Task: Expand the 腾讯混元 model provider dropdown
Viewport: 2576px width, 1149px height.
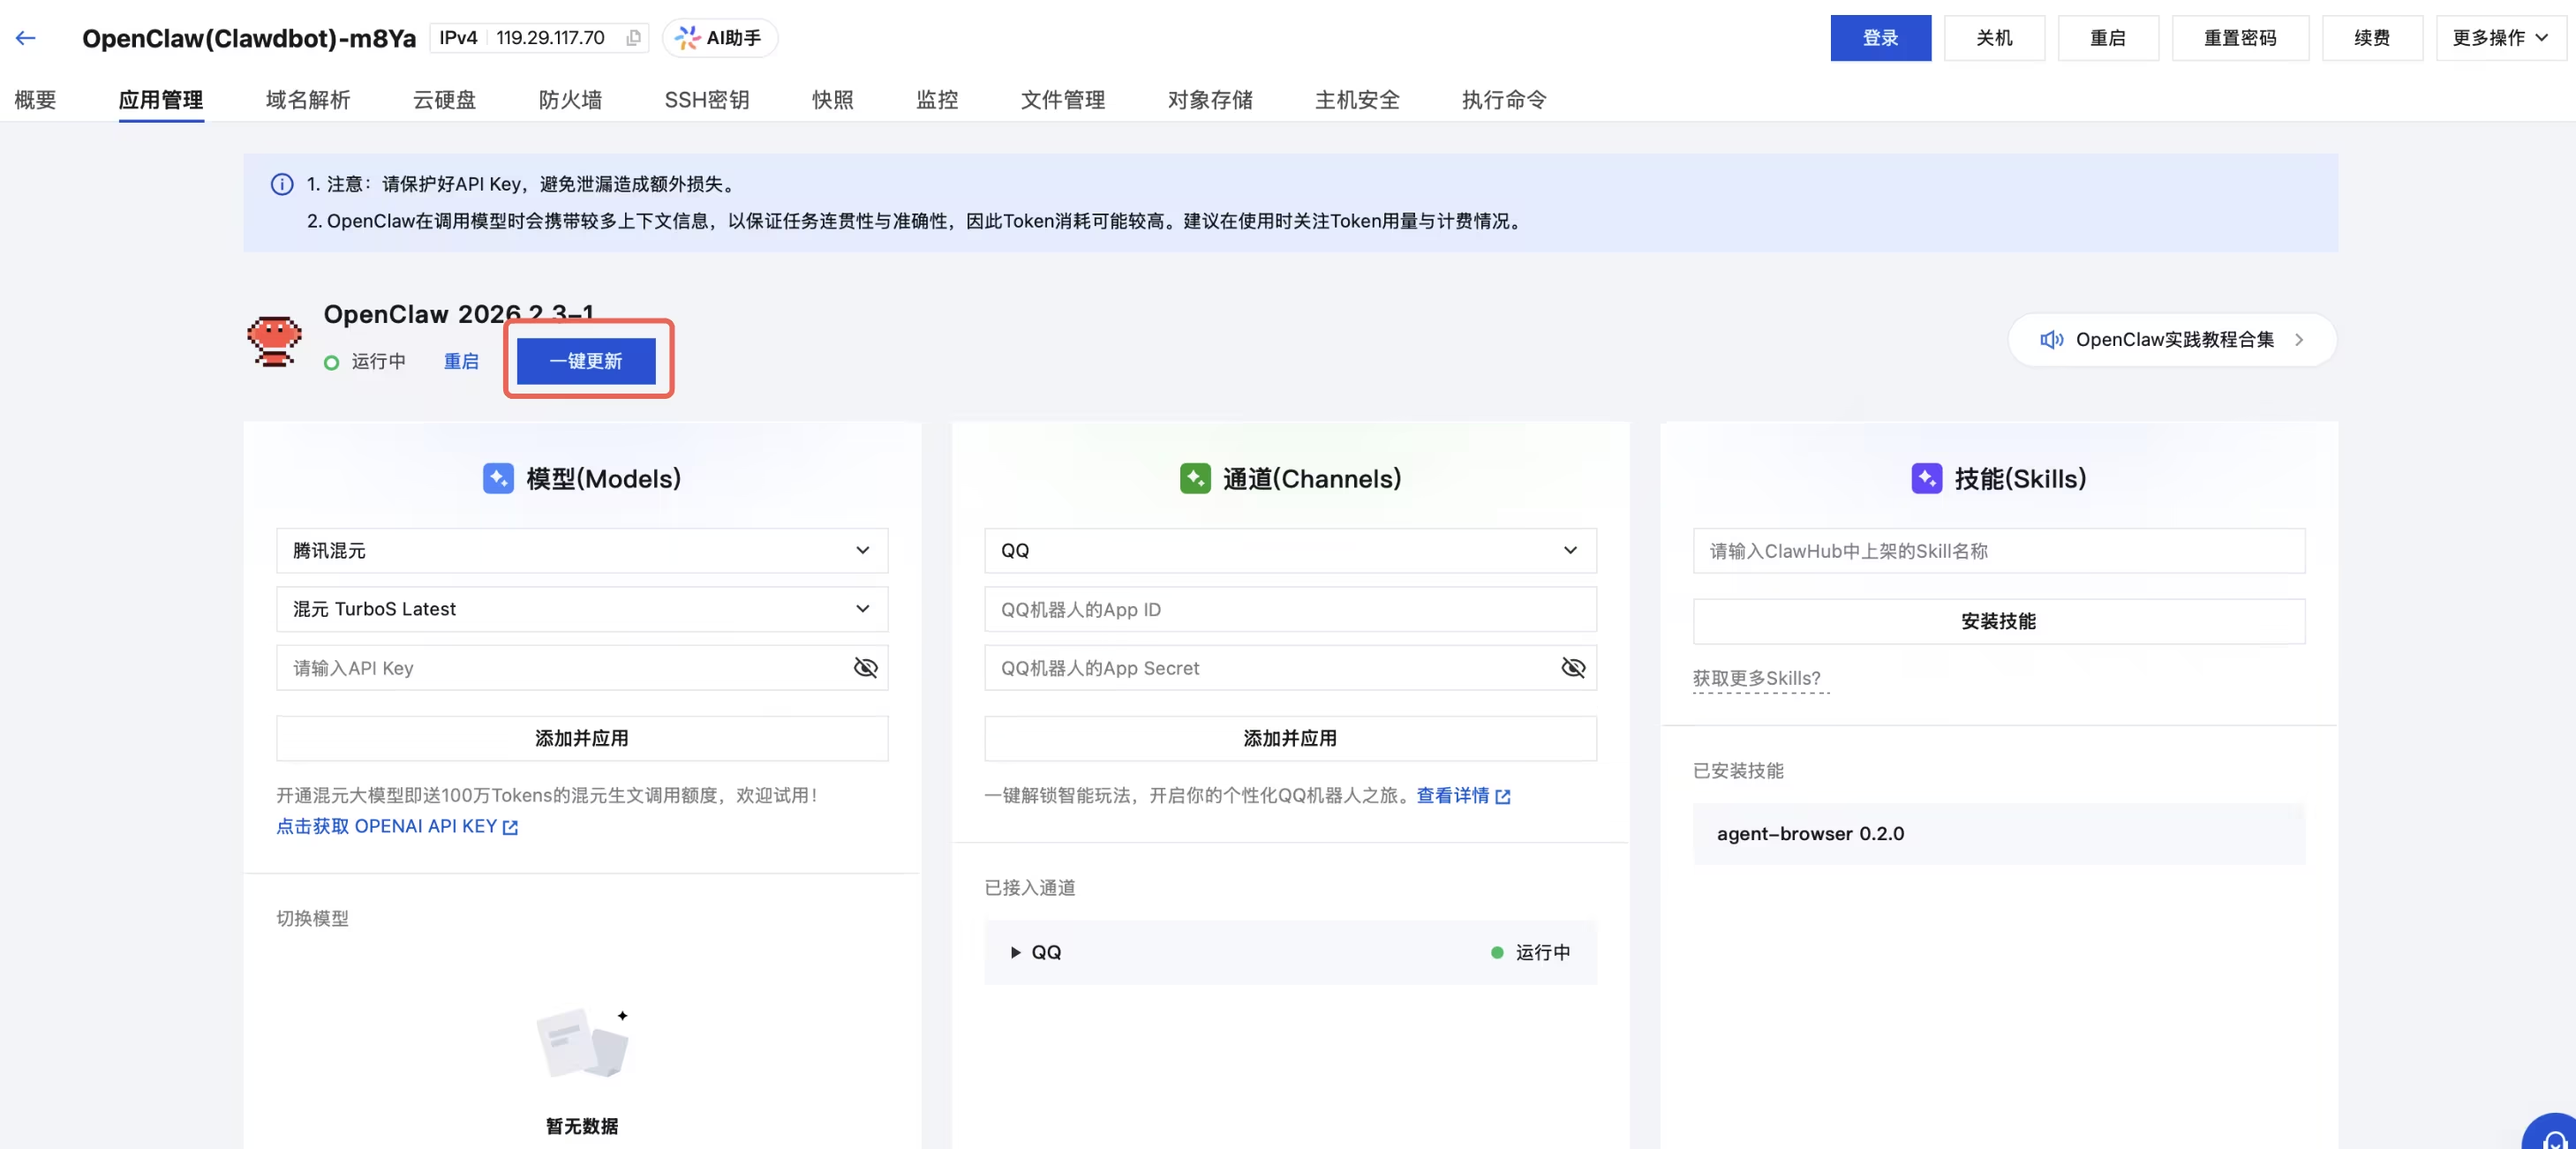Action: click(582, 550)
